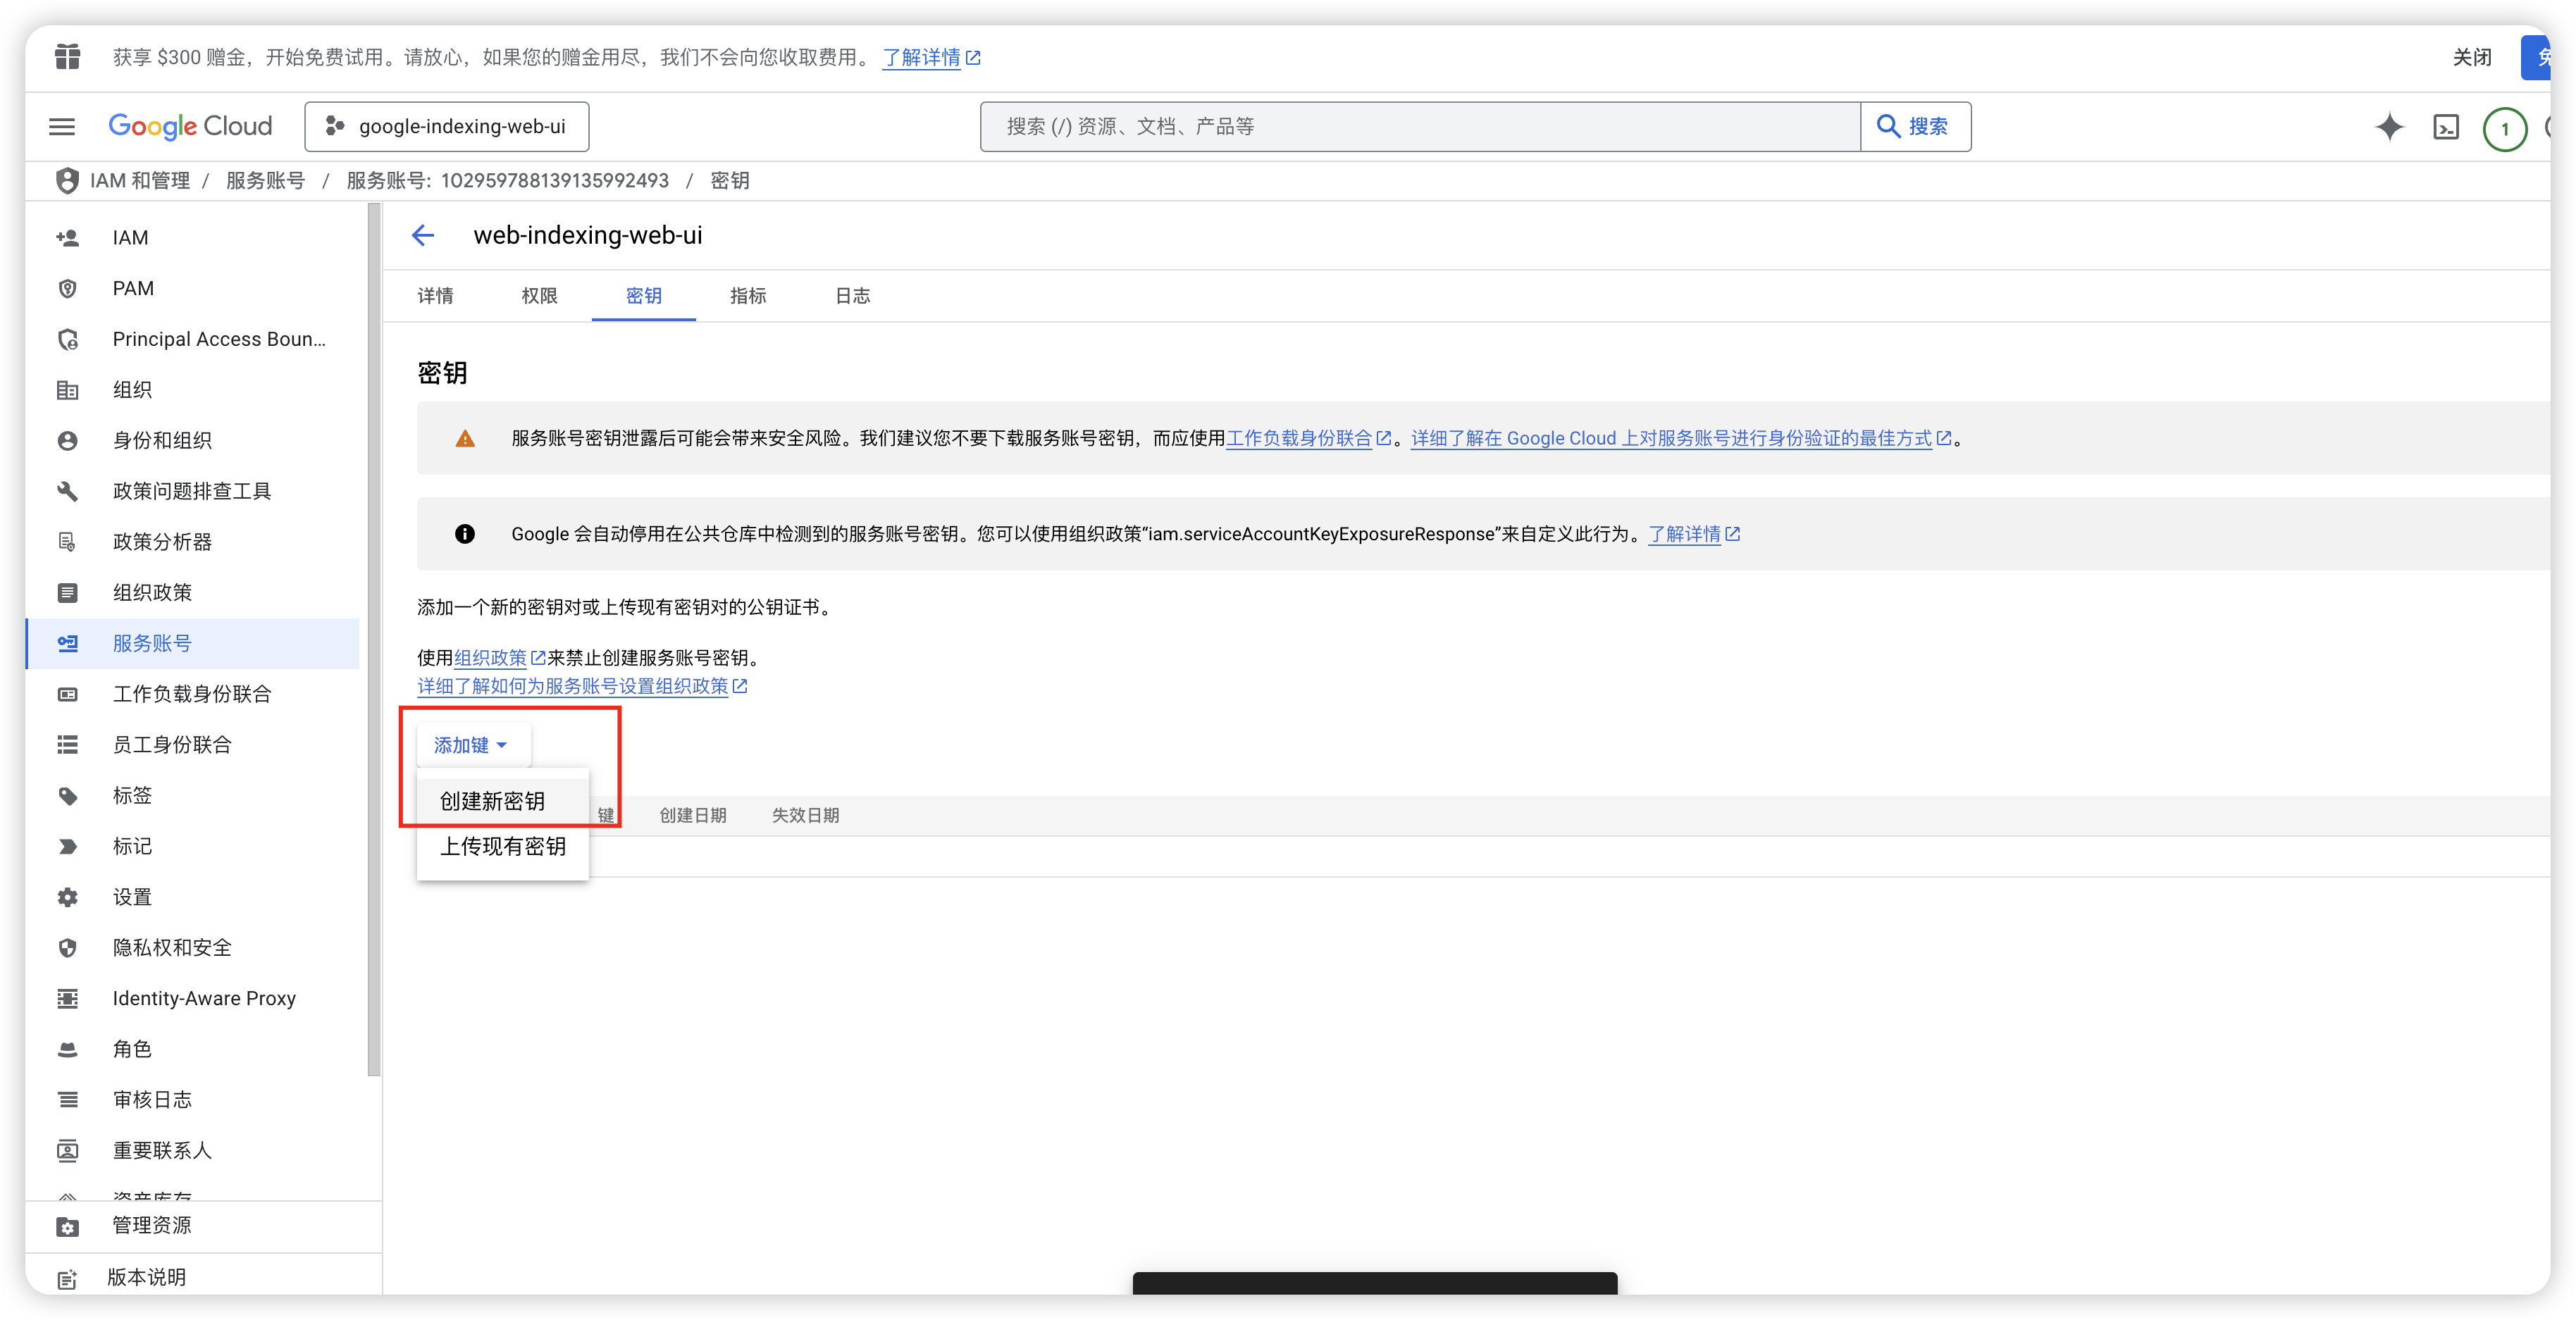Open 组织 sidebar item
Screen dimensions: 2576x1320
pyautogui.click(x=192, y=390)
